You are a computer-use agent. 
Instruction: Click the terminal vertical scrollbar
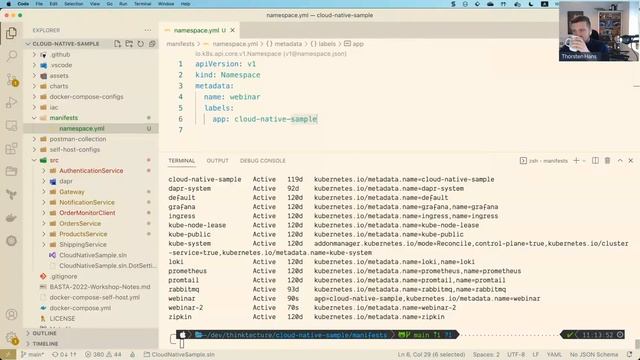[637, 344]
